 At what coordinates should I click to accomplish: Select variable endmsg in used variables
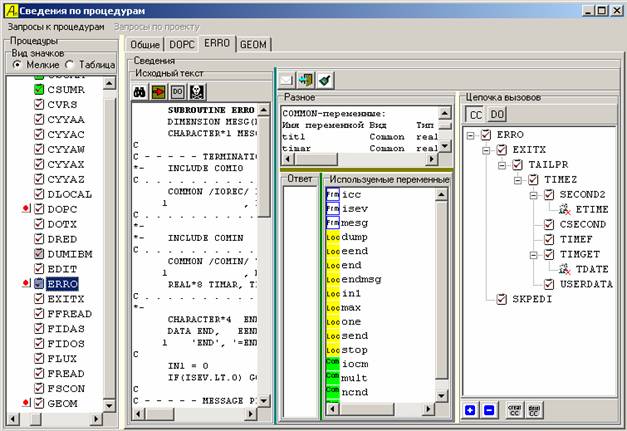click(361, 279)
